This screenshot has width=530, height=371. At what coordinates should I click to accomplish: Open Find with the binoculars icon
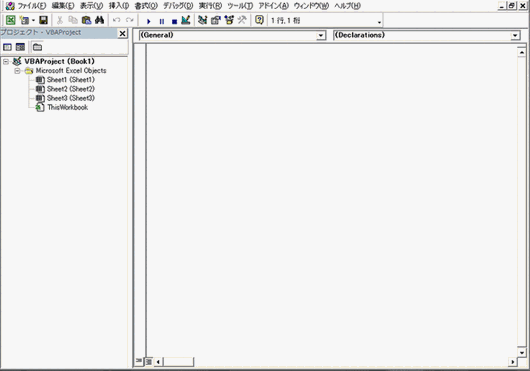coord(100,20)
